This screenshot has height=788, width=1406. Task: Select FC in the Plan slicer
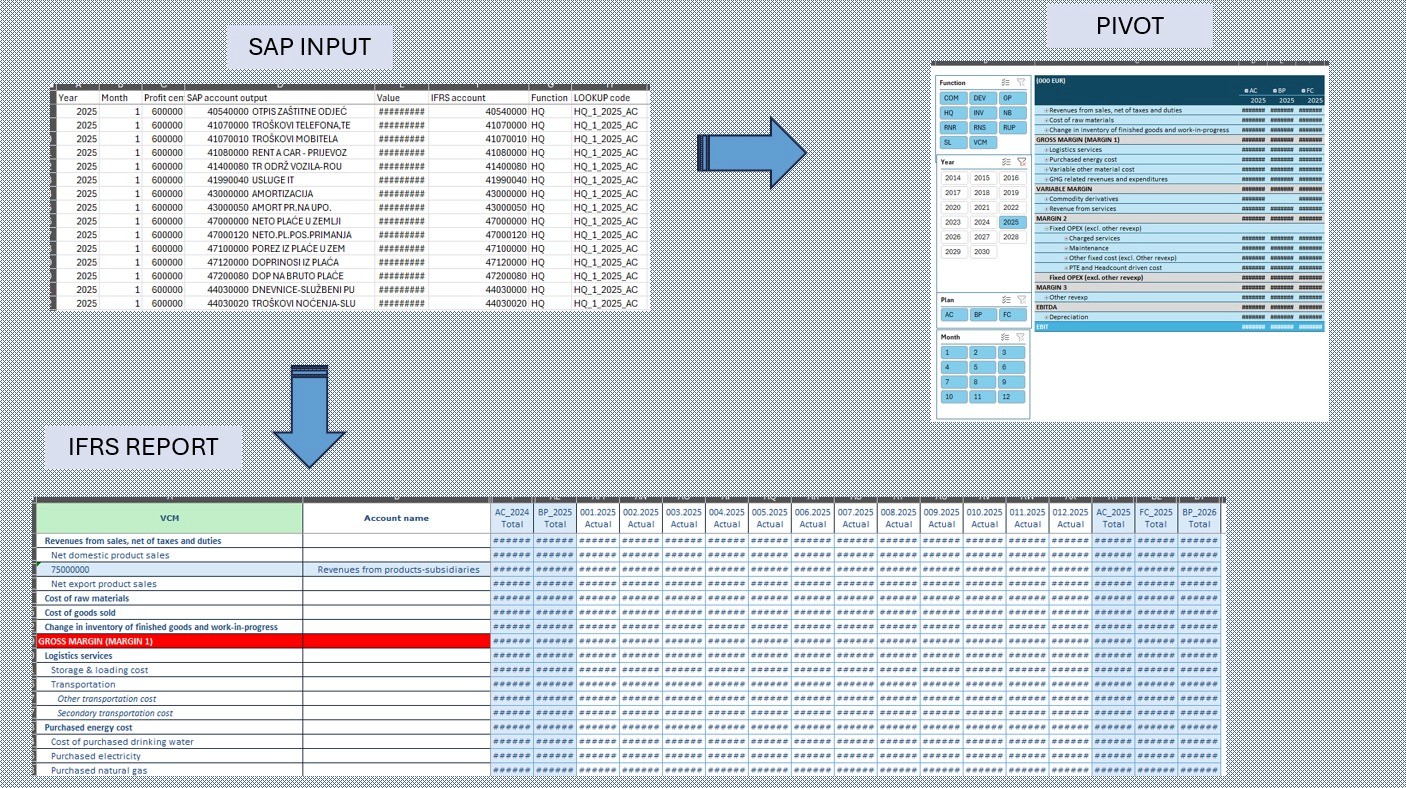coord(1012,314)
